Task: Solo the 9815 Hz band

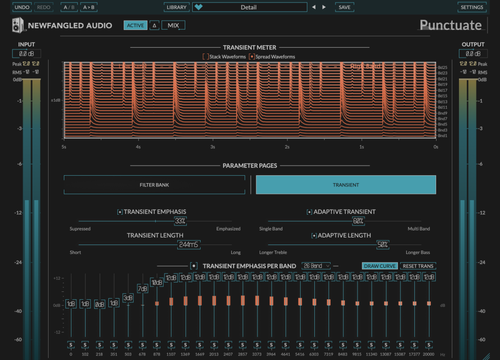Action: click(357, 345)
